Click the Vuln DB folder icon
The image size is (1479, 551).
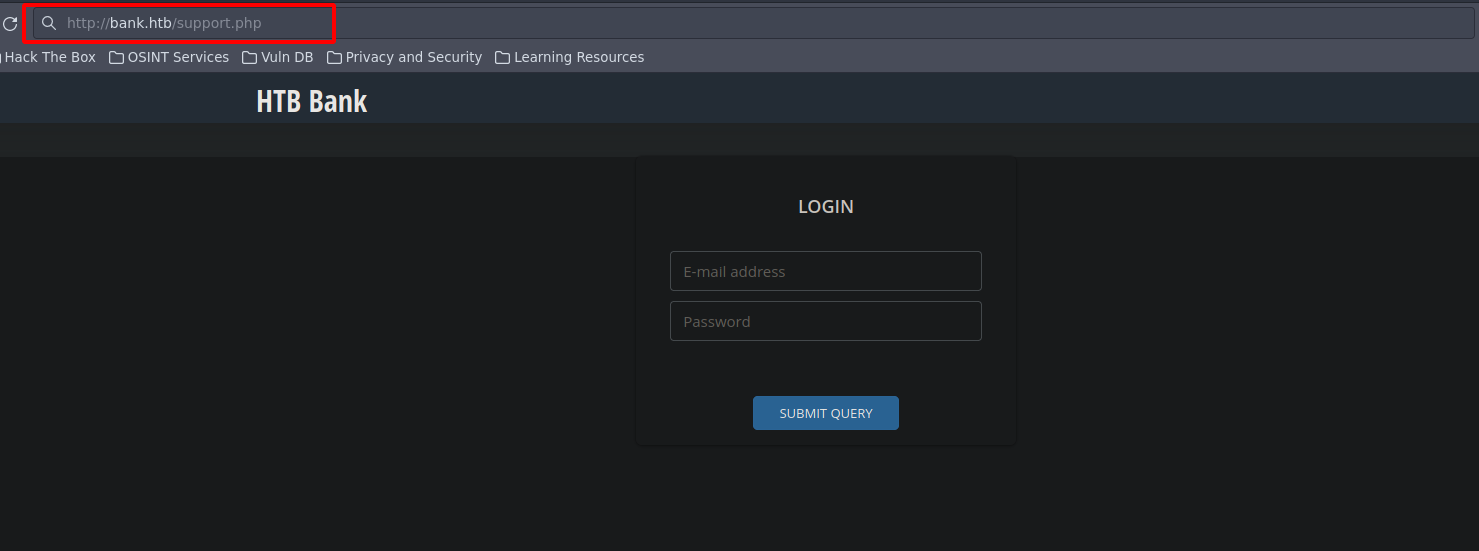249,58
